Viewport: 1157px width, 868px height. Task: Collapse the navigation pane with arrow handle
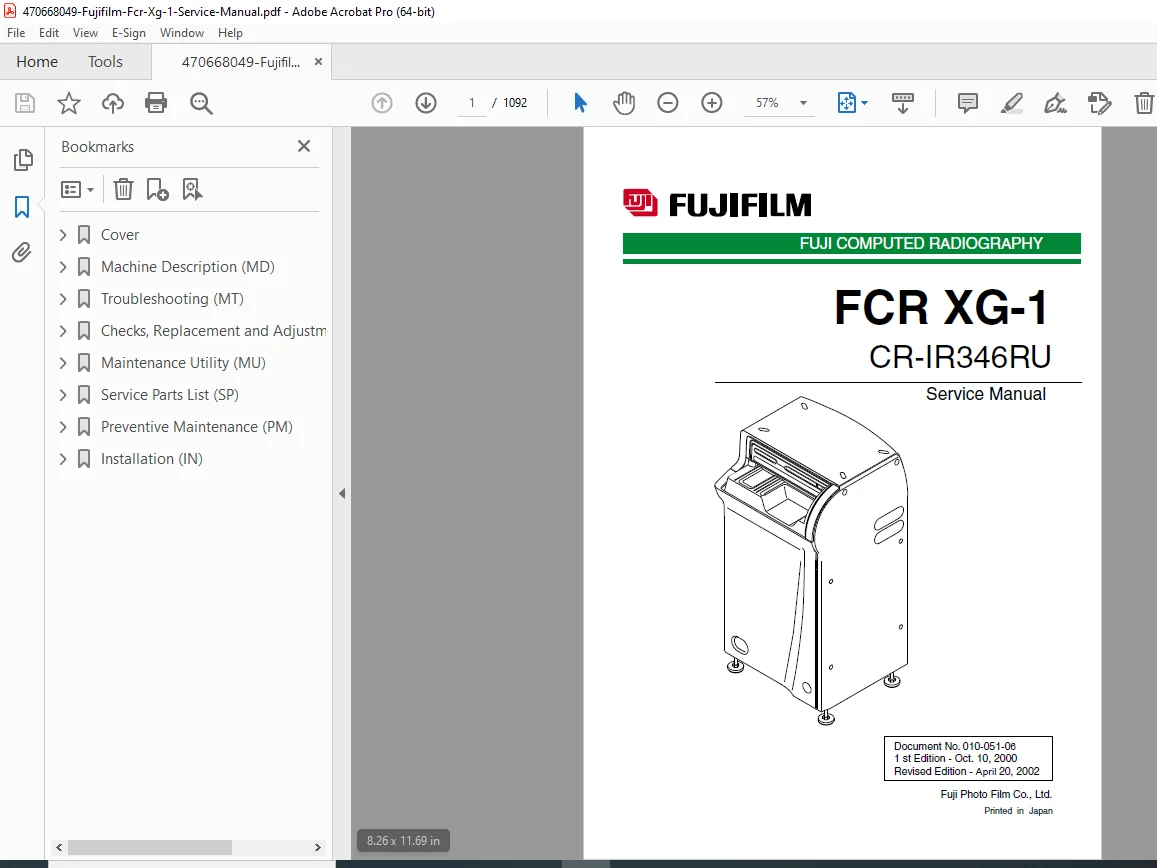coord(342,493)
